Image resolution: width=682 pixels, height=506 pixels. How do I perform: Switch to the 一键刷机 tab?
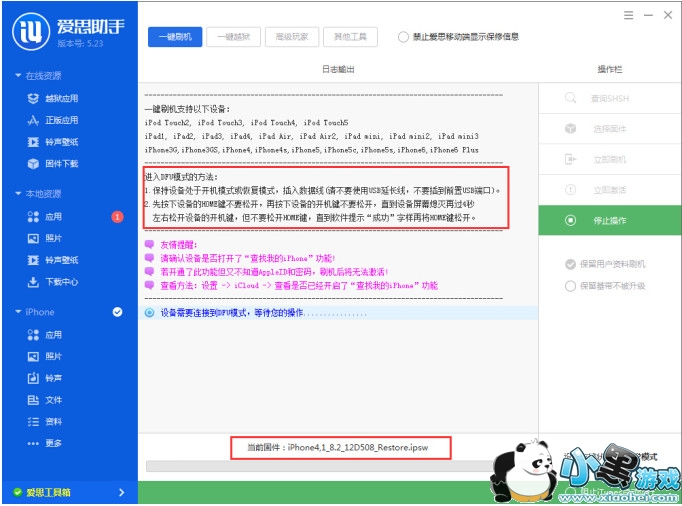[175, 37]
